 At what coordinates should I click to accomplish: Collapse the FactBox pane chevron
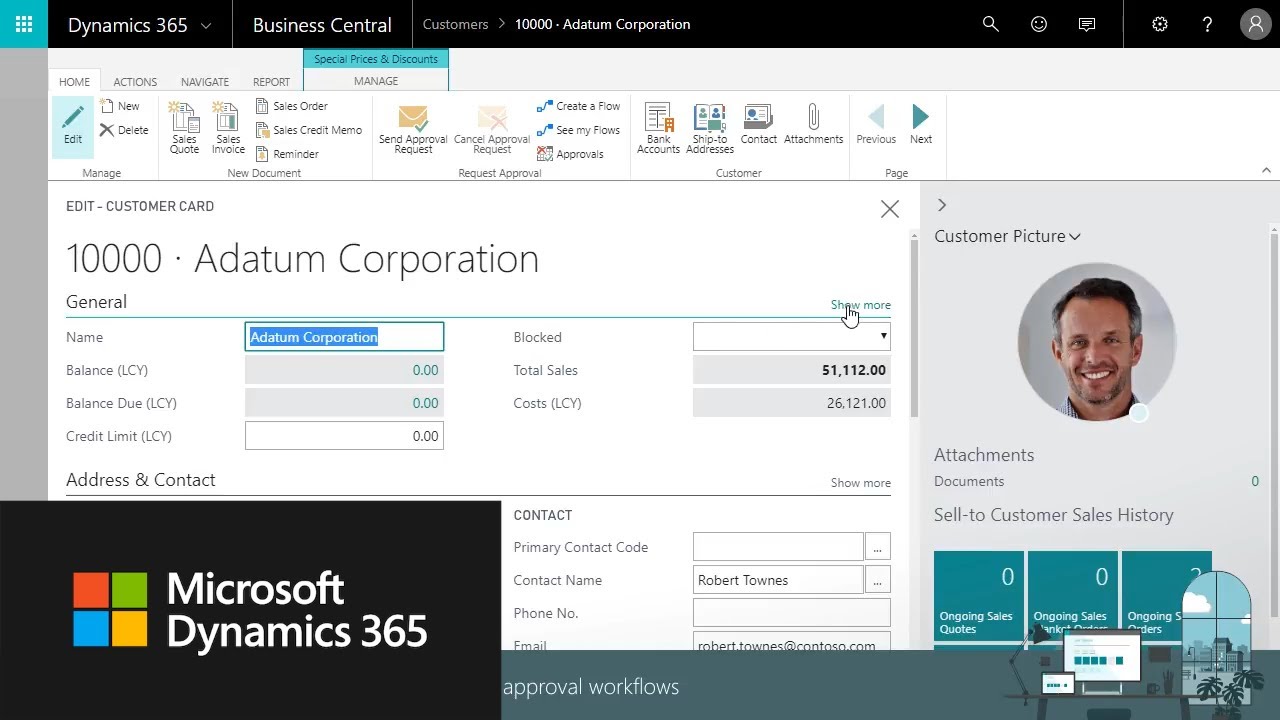pyautogui.click(x=941, y=205)
